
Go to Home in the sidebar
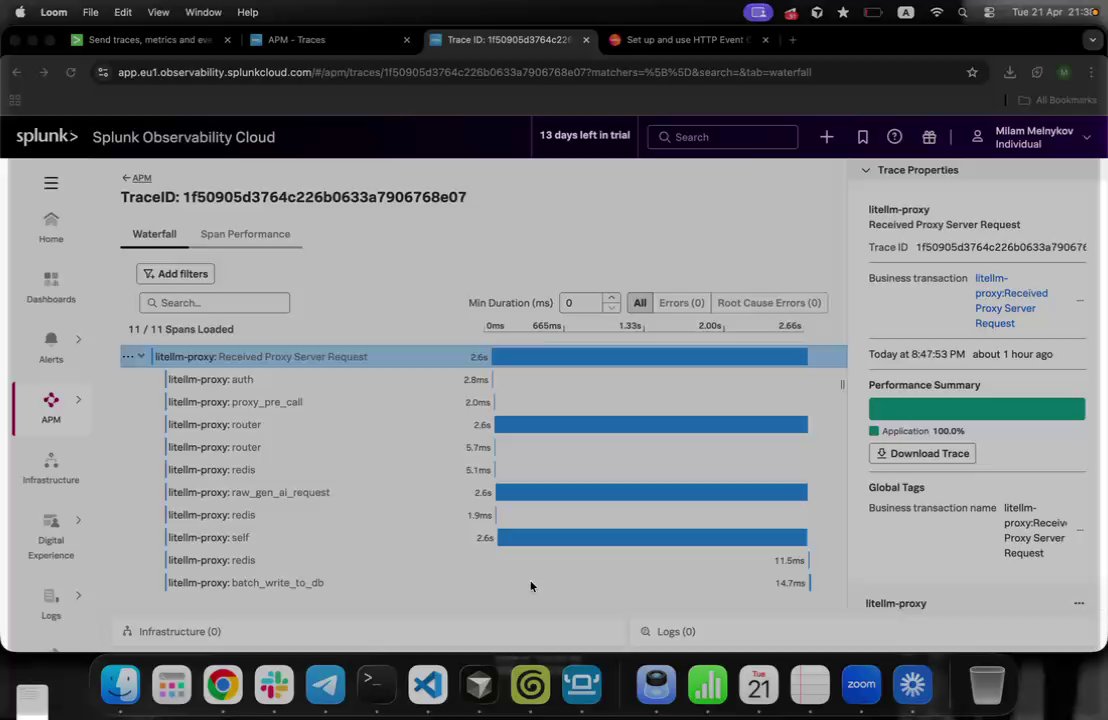(x=51, y=228)
